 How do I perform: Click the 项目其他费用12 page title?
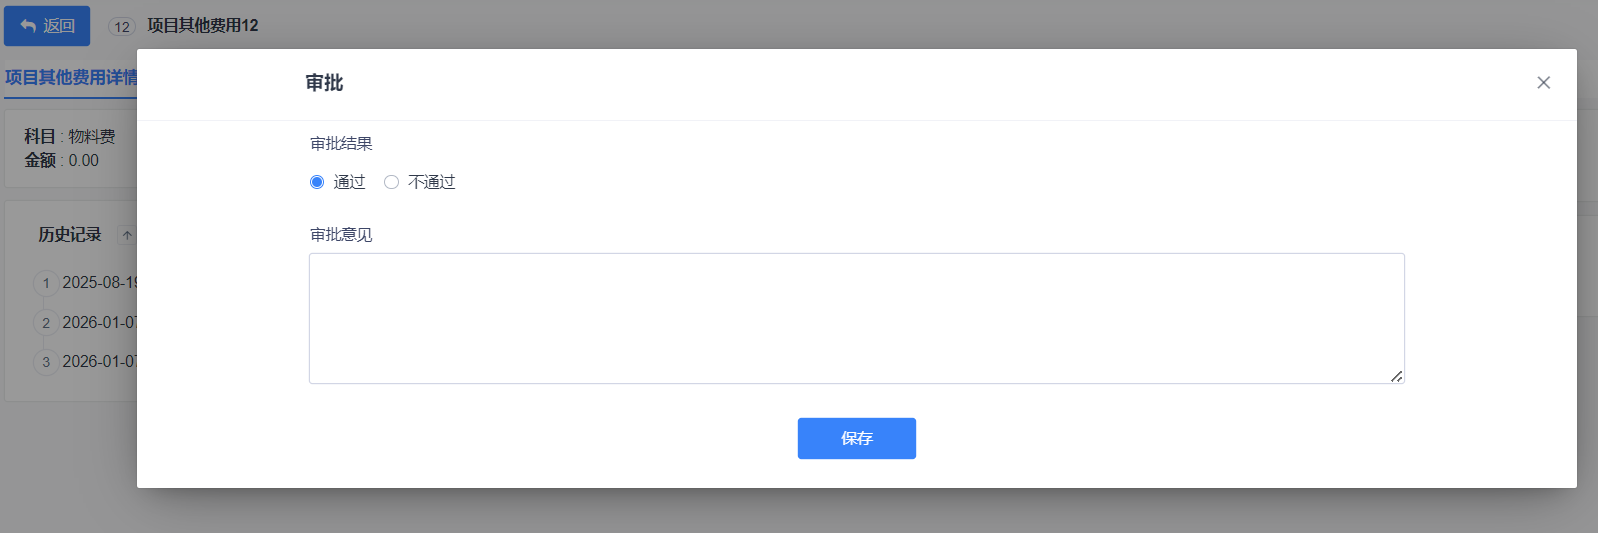pos(203,26)
